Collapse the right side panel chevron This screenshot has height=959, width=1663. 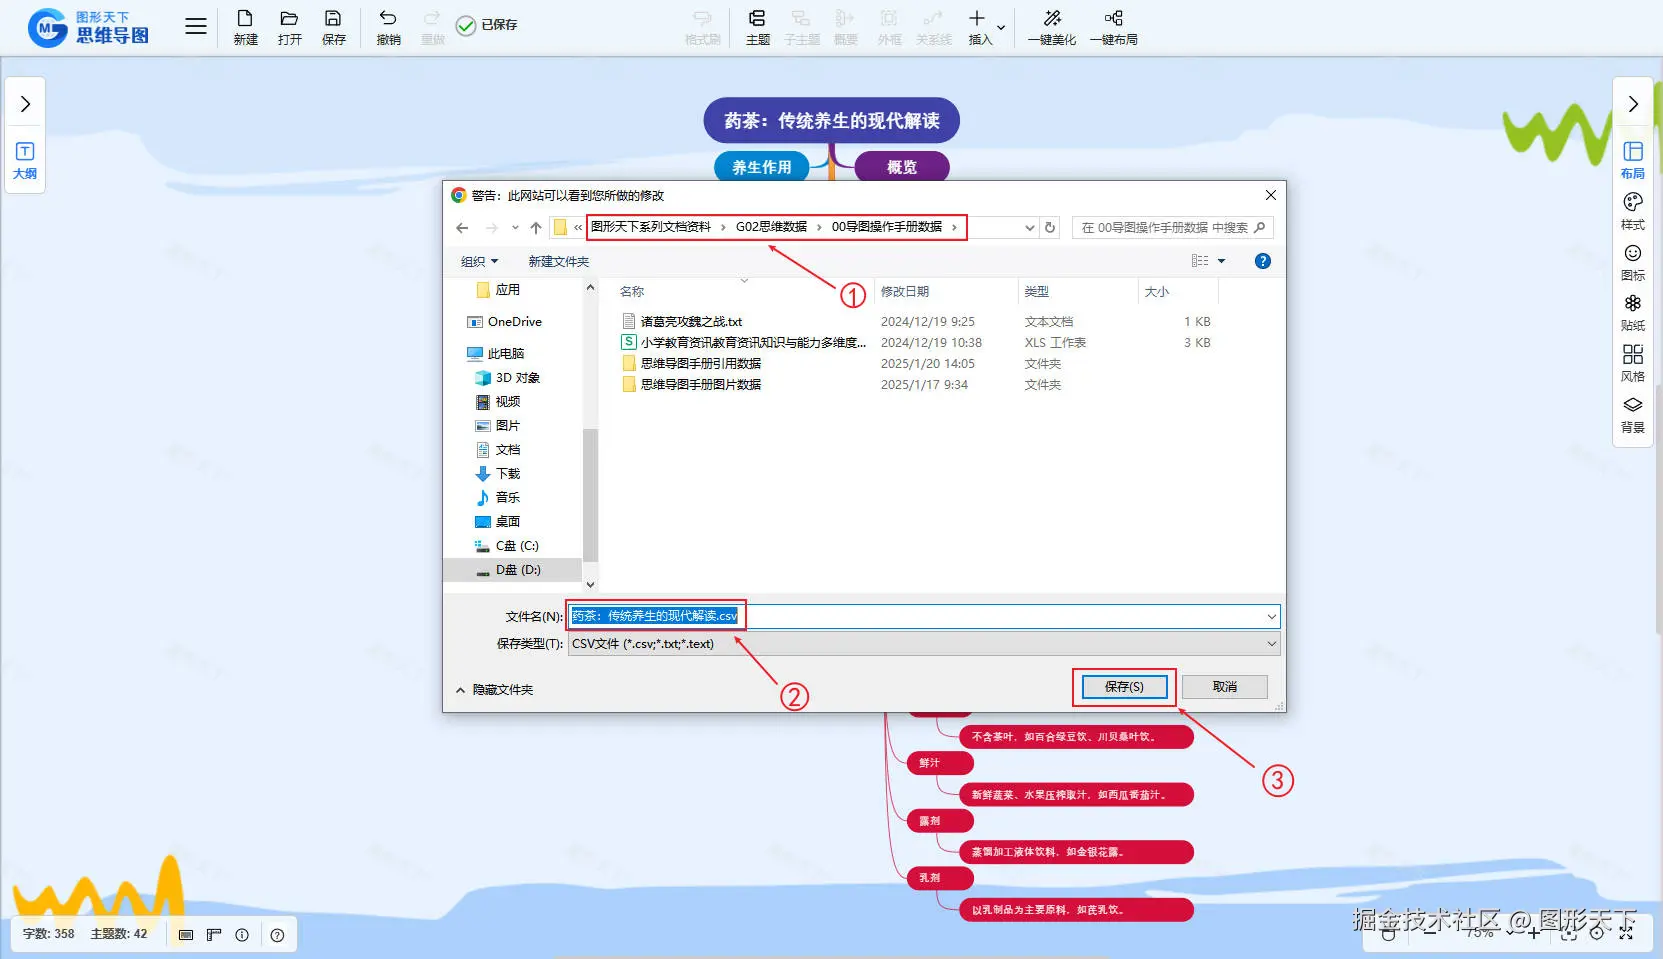pos(1633,104)
